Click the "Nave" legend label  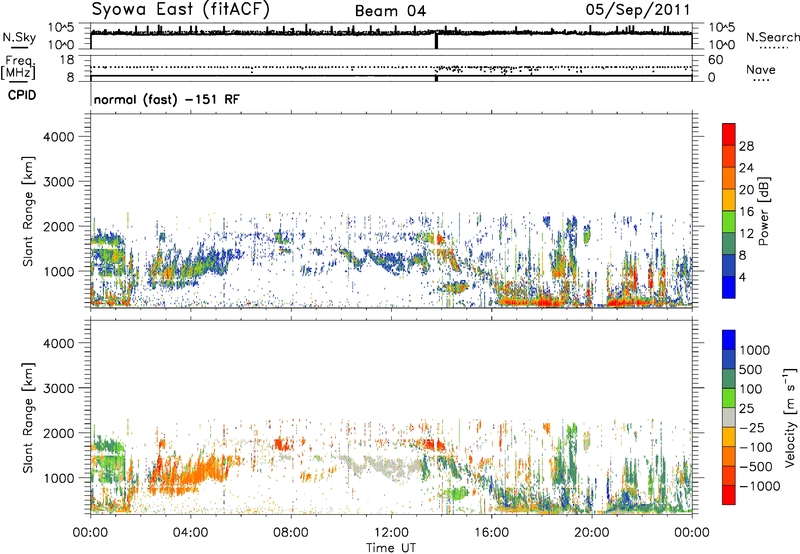click(761, 70)
